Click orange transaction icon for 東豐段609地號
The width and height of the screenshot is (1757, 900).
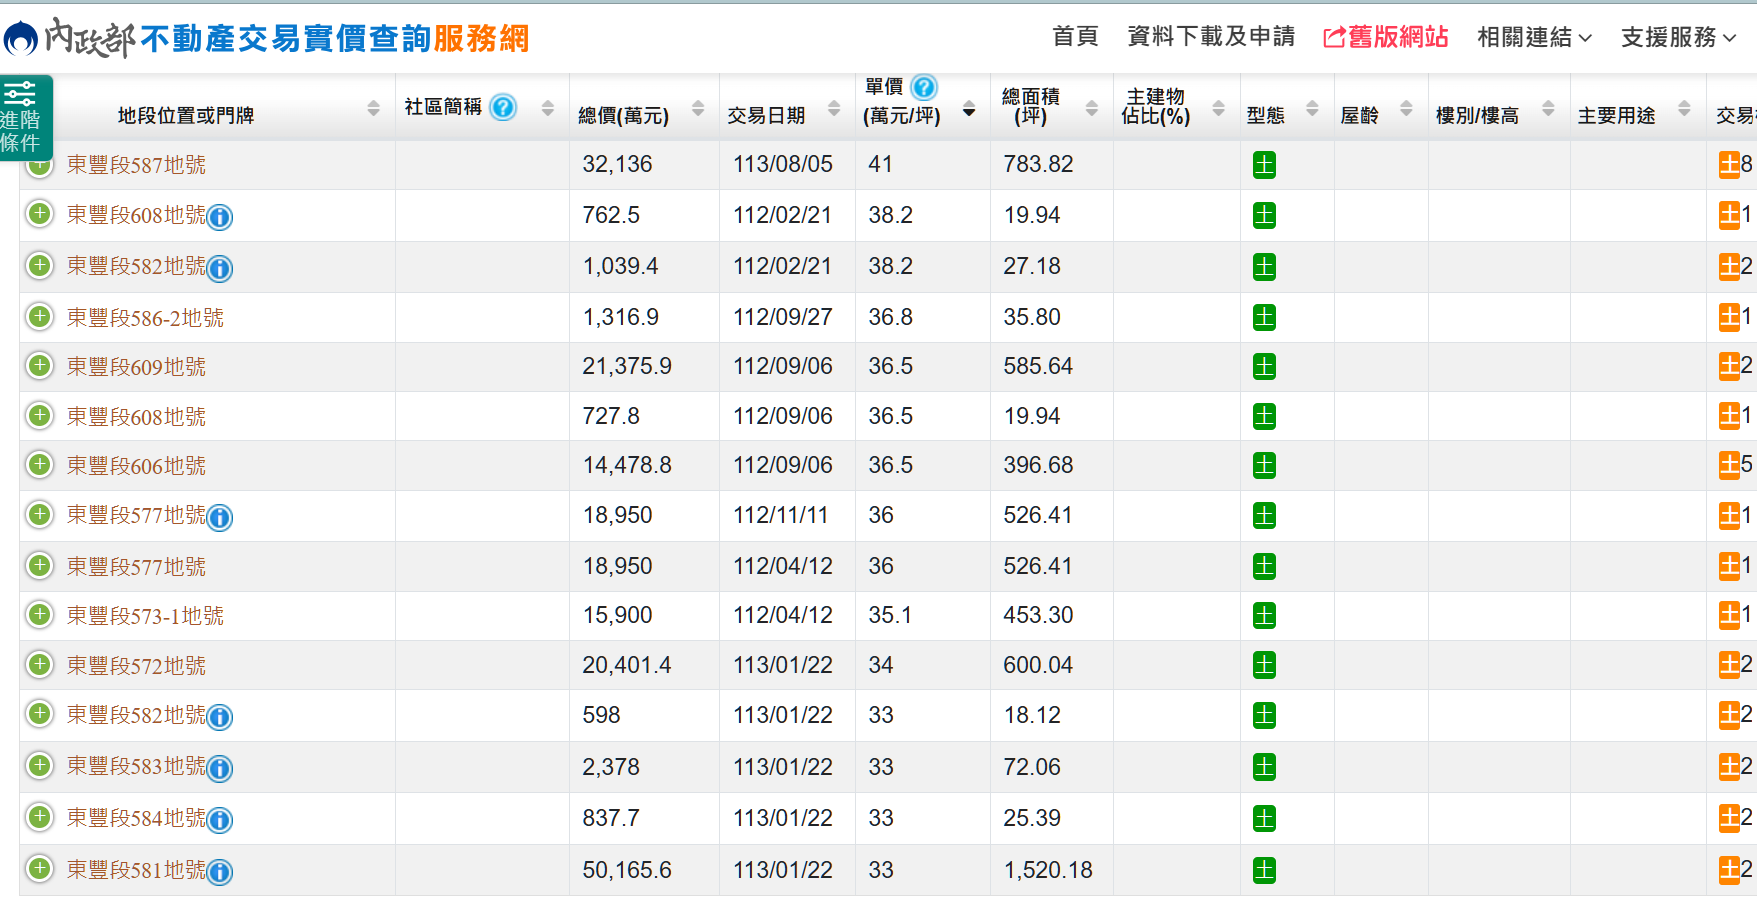[1729, 366]
